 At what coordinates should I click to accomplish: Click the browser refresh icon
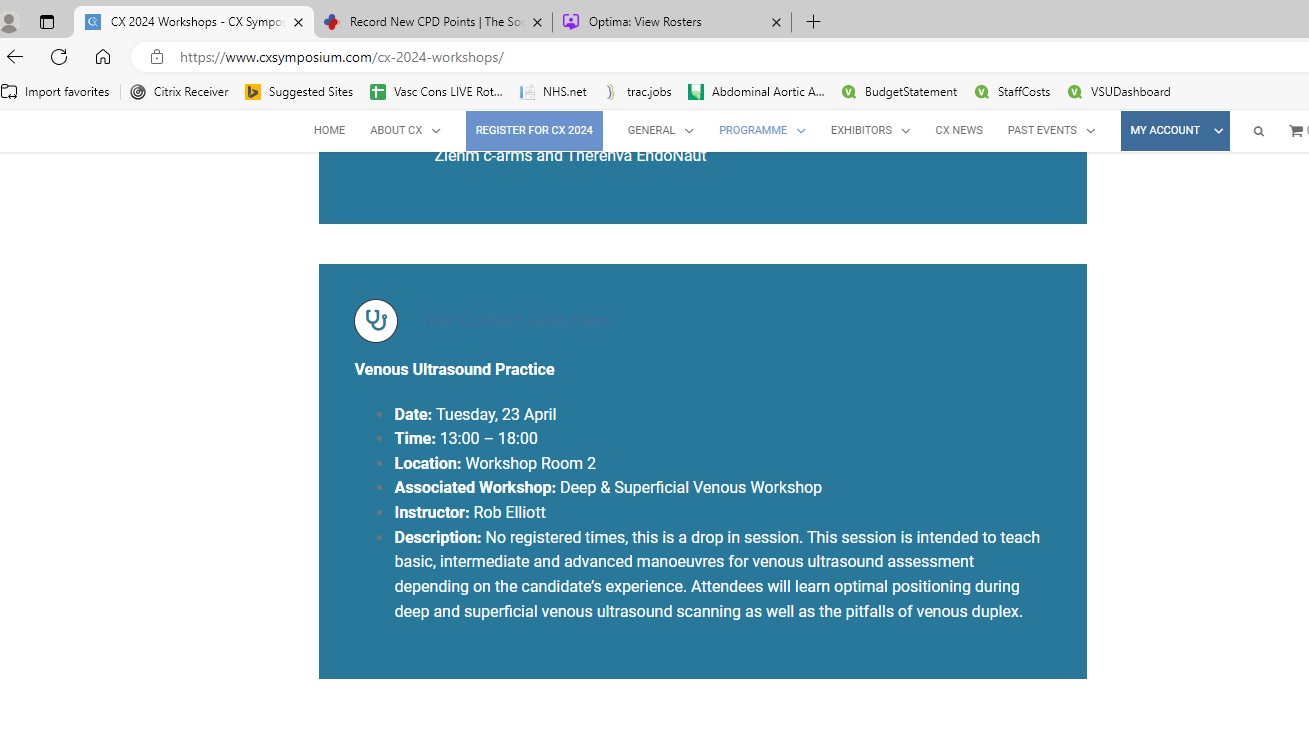tap(59, 57)
